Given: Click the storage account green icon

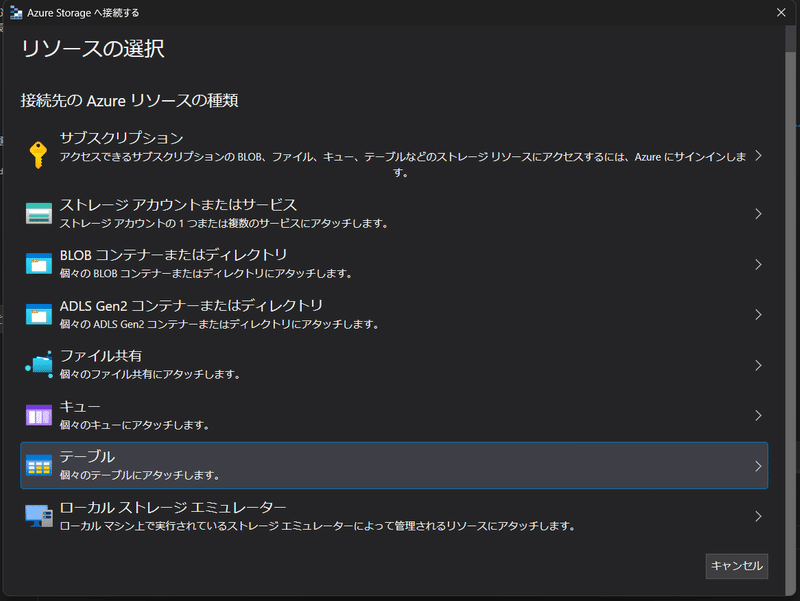Looking at the screenshot, I should tap(39, 213).
